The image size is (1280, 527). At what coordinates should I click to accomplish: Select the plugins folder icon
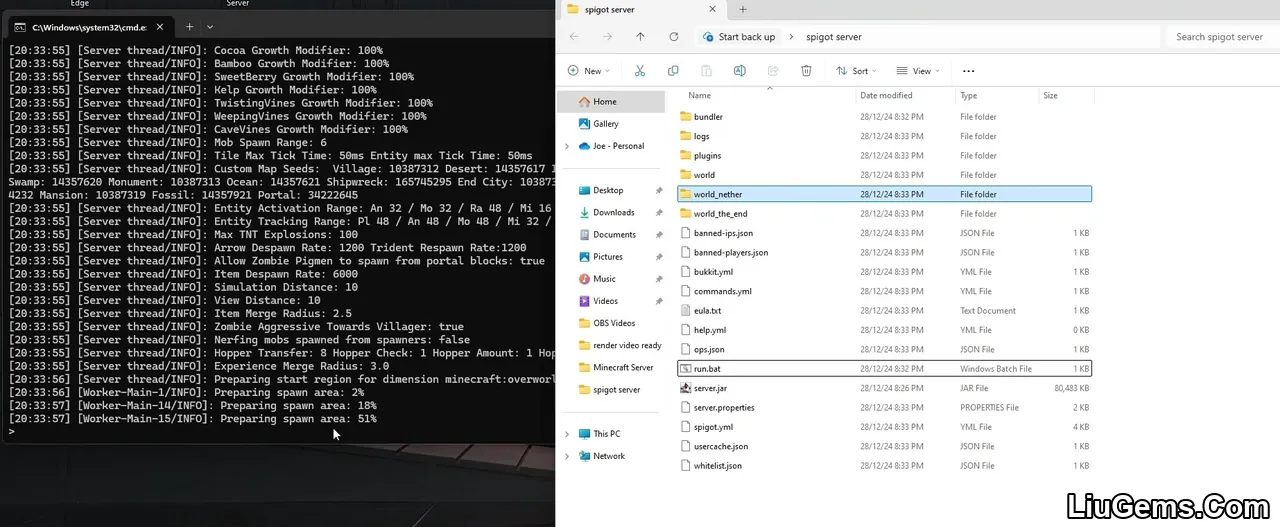(x=685, y=156)
